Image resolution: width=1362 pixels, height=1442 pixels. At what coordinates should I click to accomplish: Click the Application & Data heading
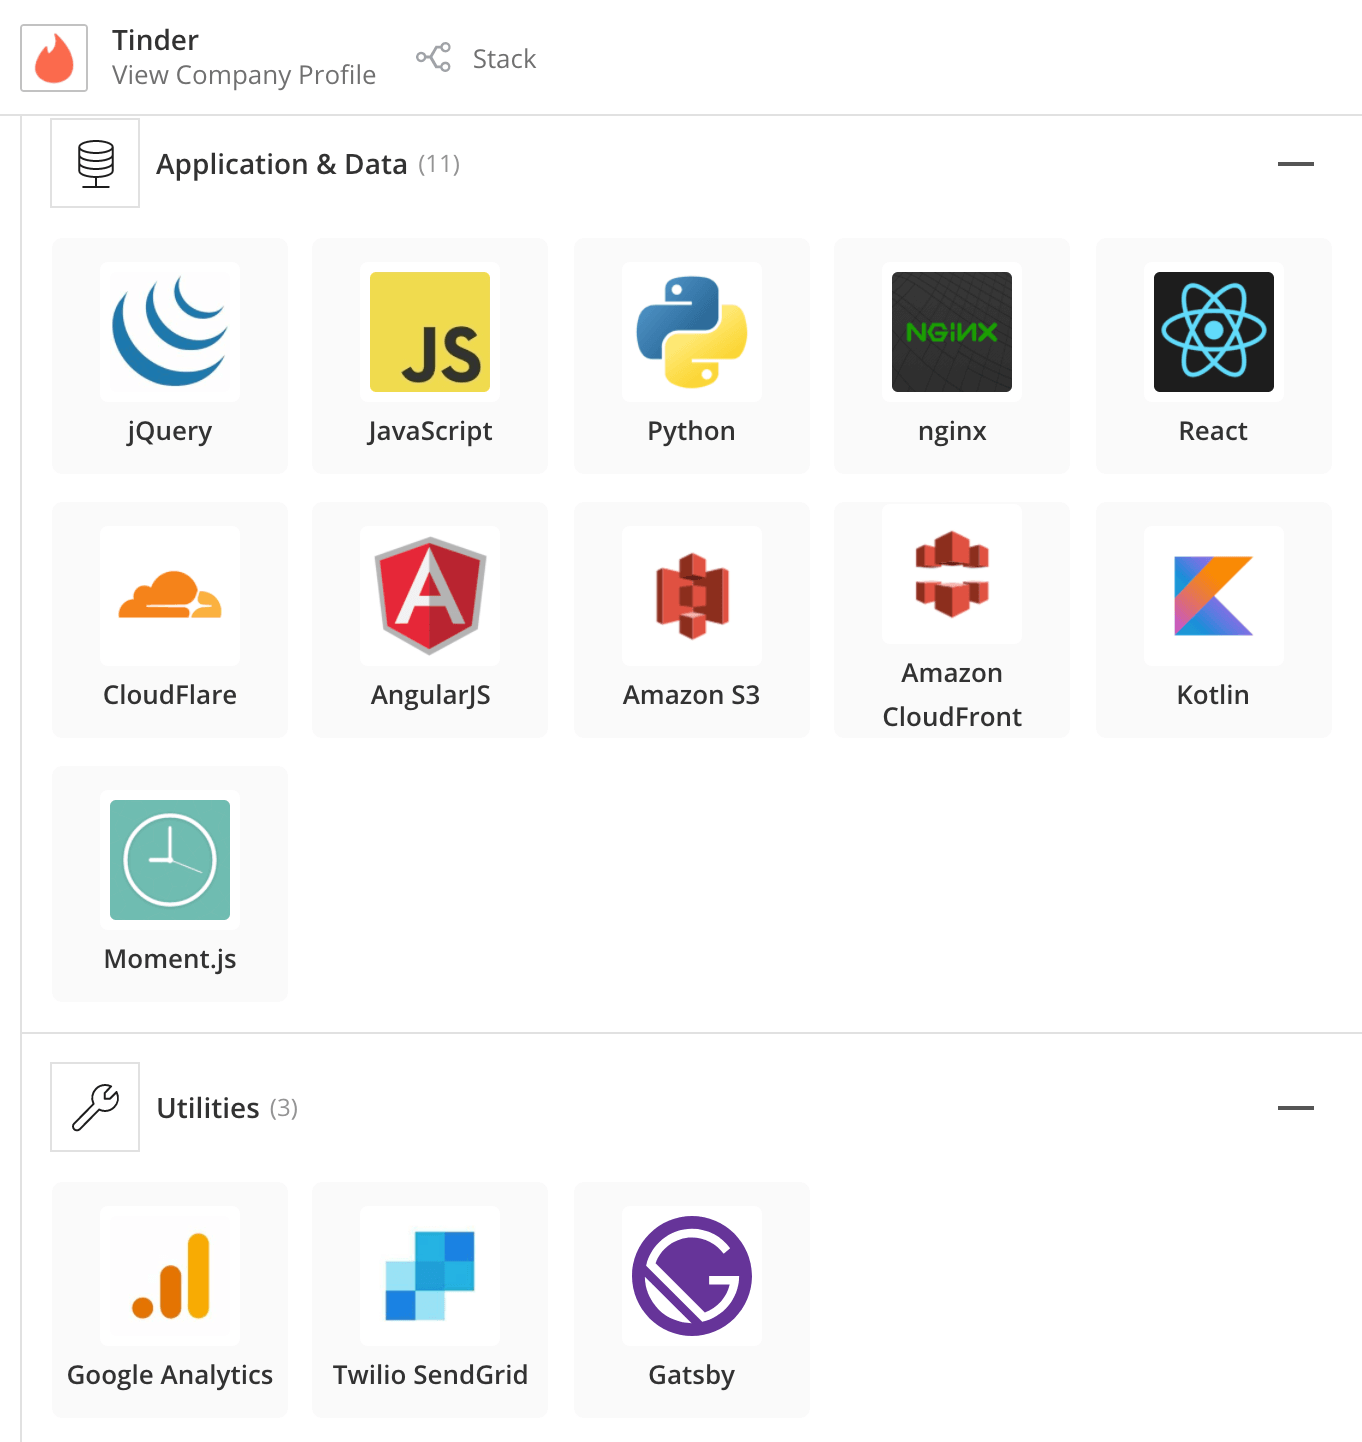pyautogui.click(x=282, y=164)
